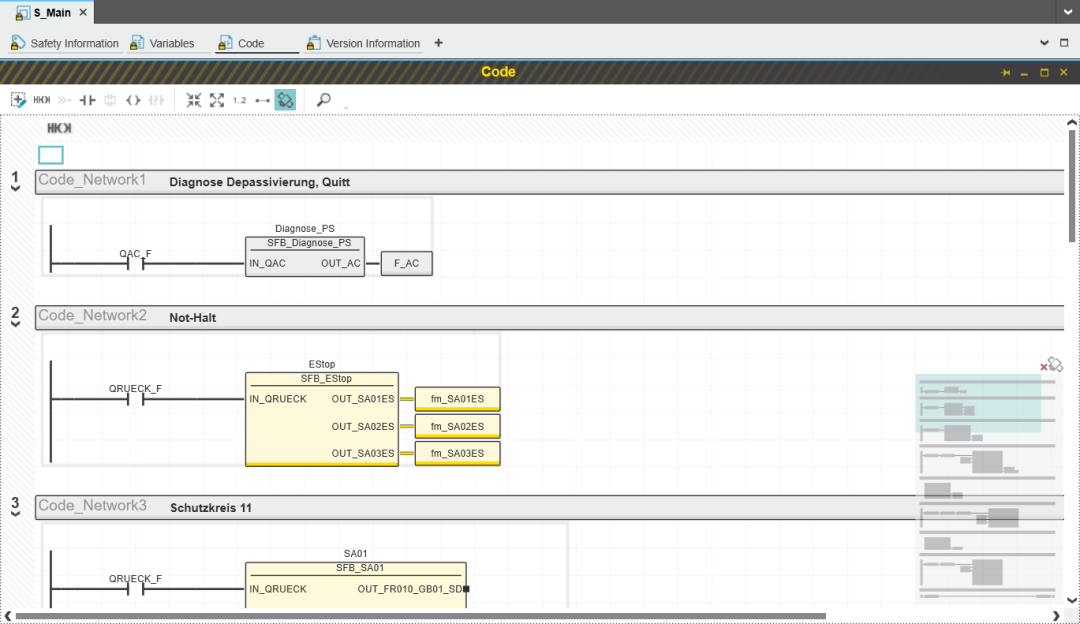Insert a contact with the toolbar contact icon
Image resolution: width=1080 pixels, height=624 pixels.
click(87, 100)
